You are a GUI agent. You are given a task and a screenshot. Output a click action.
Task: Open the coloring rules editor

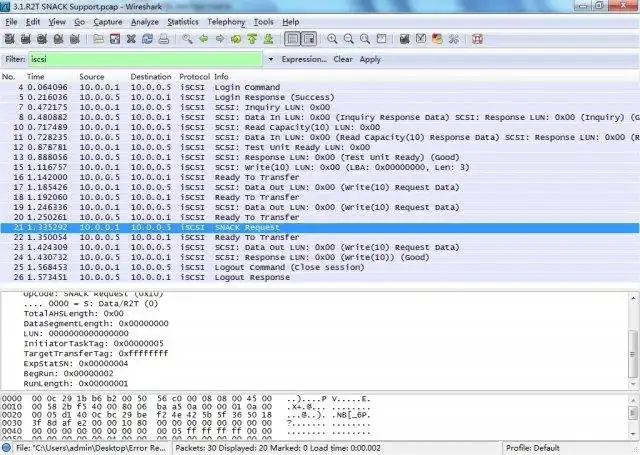[437, 39]
